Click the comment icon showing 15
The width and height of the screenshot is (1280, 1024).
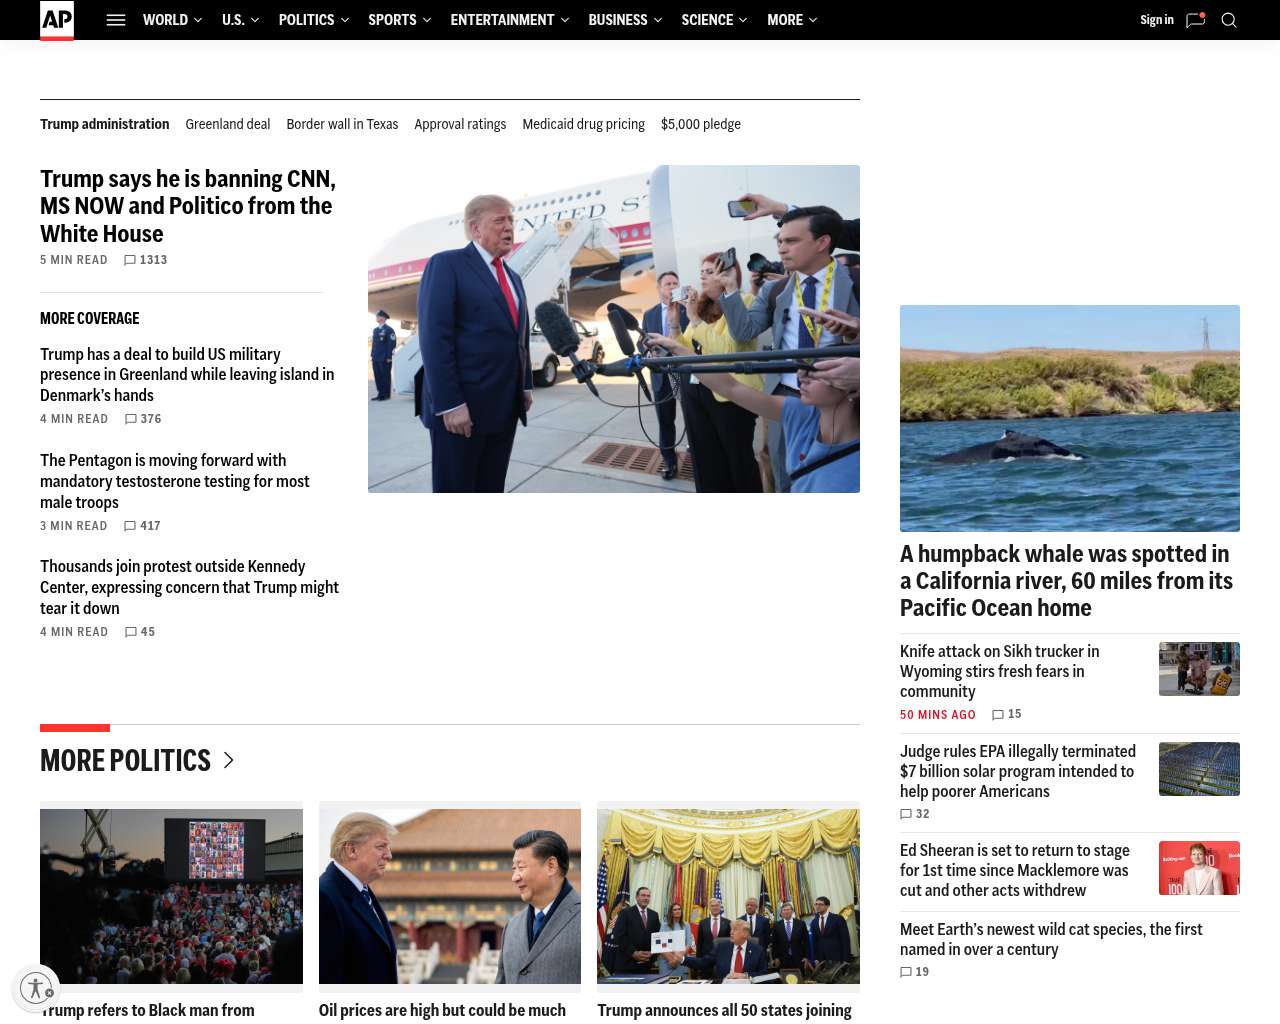pos(997,714)
